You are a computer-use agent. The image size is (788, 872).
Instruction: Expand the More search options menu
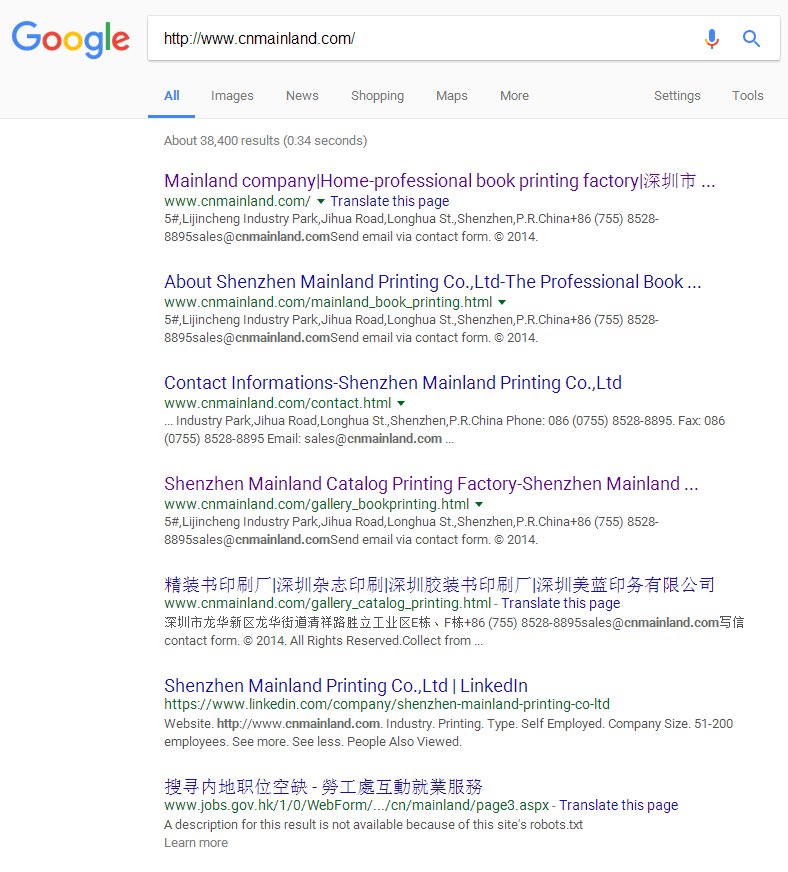[x=514, y=96]
